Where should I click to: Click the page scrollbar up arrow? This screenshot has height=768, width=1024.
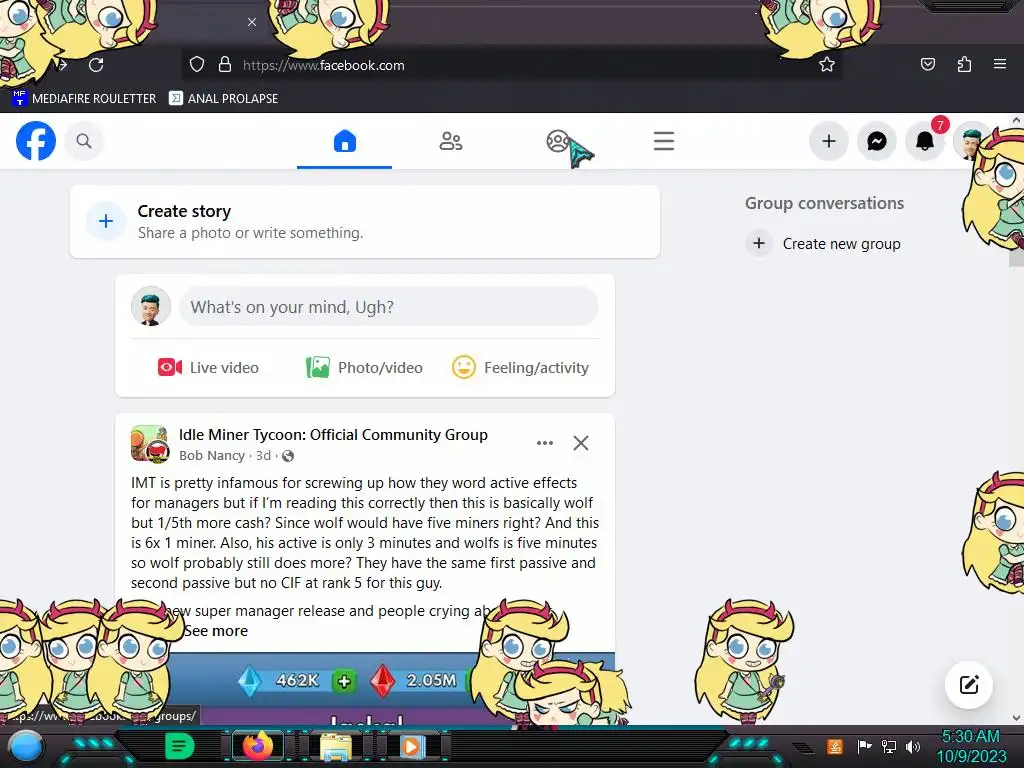click(x=1016, y=120)
